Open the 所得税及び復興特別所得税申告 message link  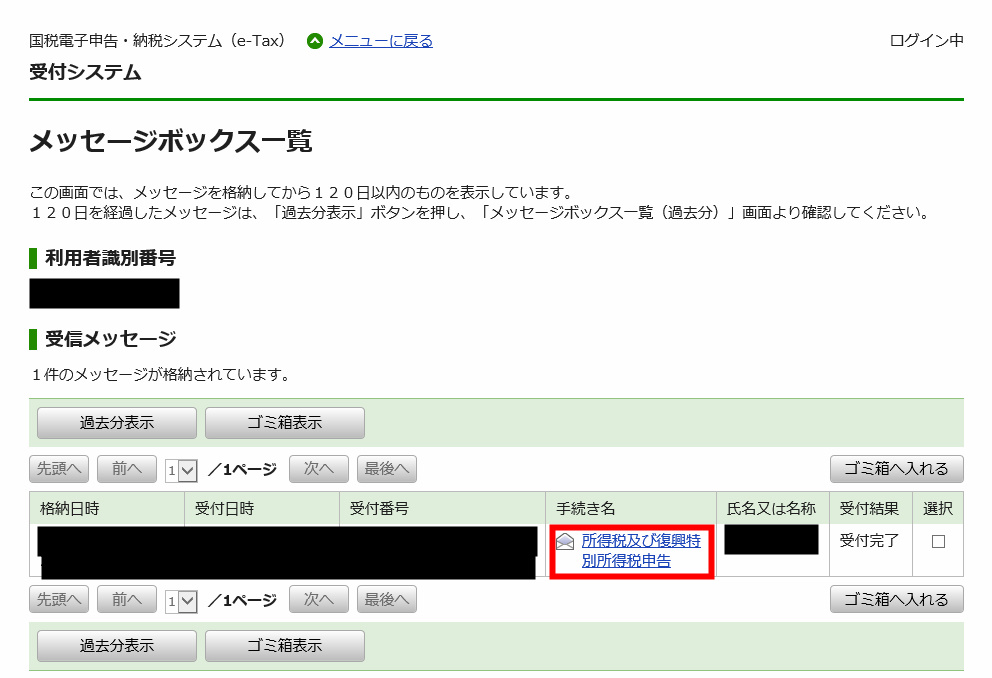point(641,551)
